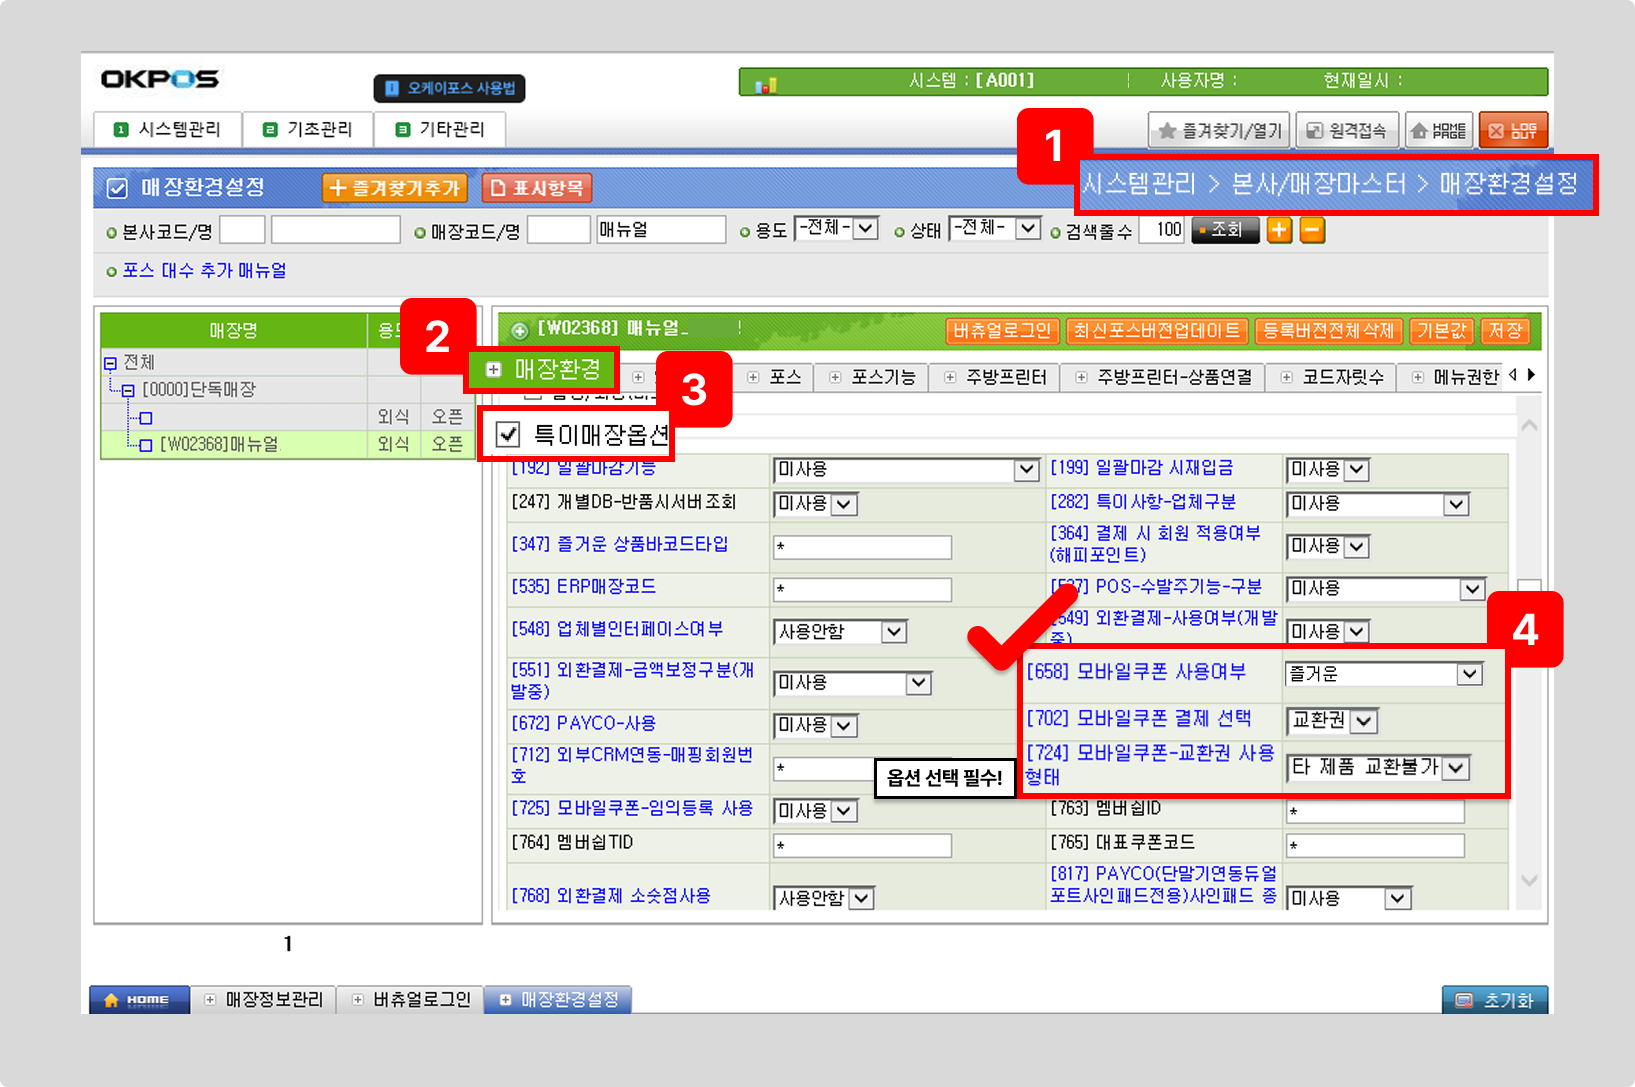Click the orange minus icon beside 조회

point(1312,230)
